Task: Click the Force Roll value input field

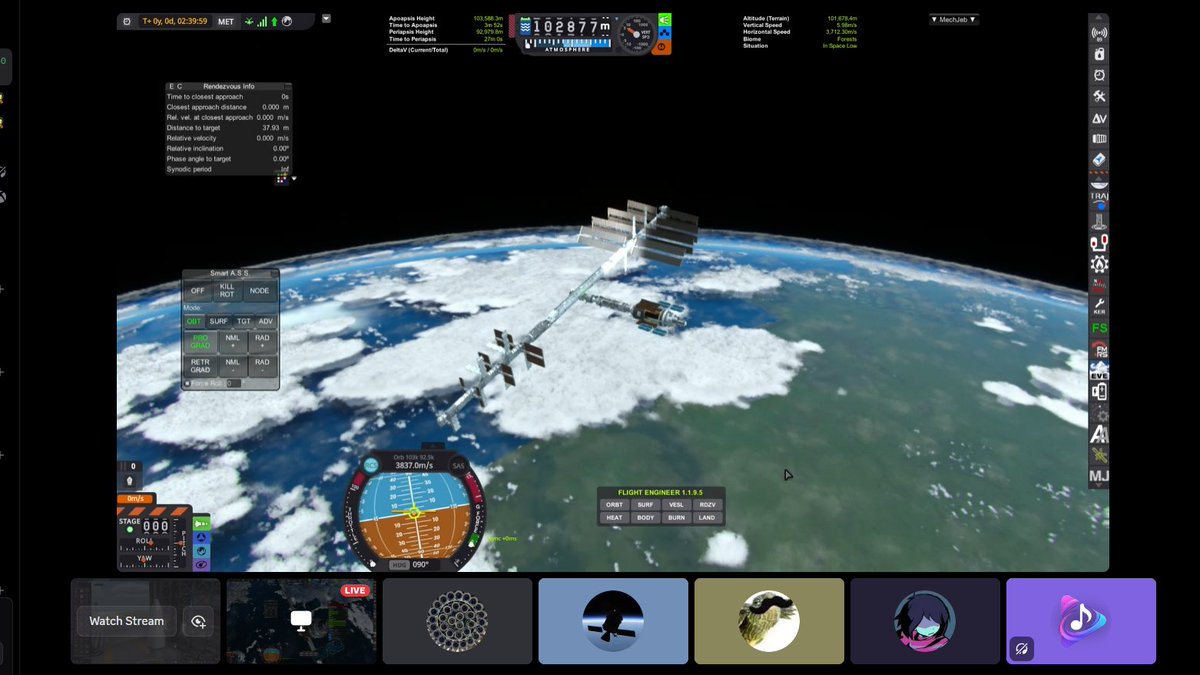Action: pos(233,383)
